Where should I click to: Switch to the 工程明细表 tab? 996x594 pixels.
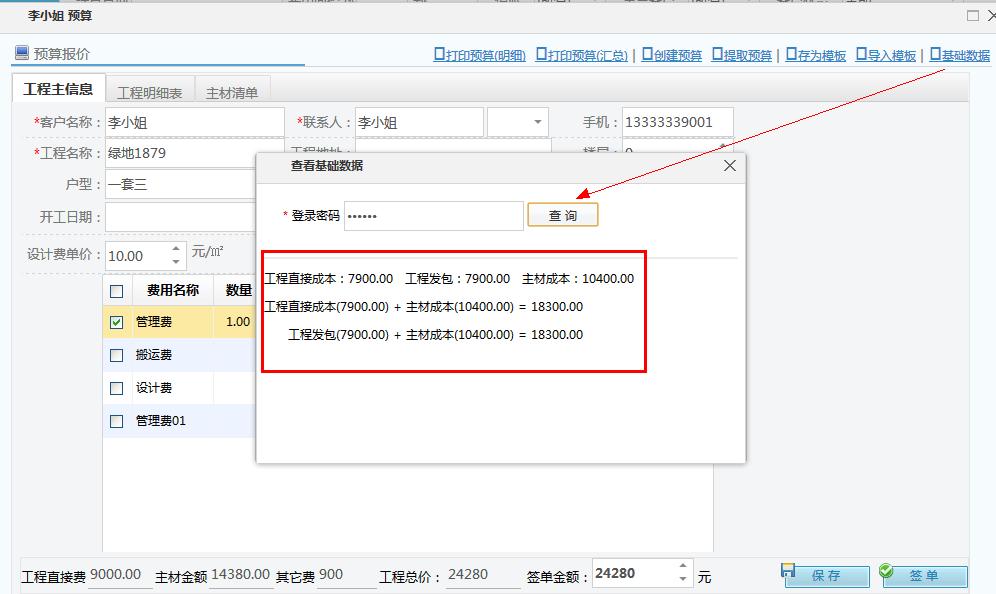pyautogui.click(x=149, y=93)
